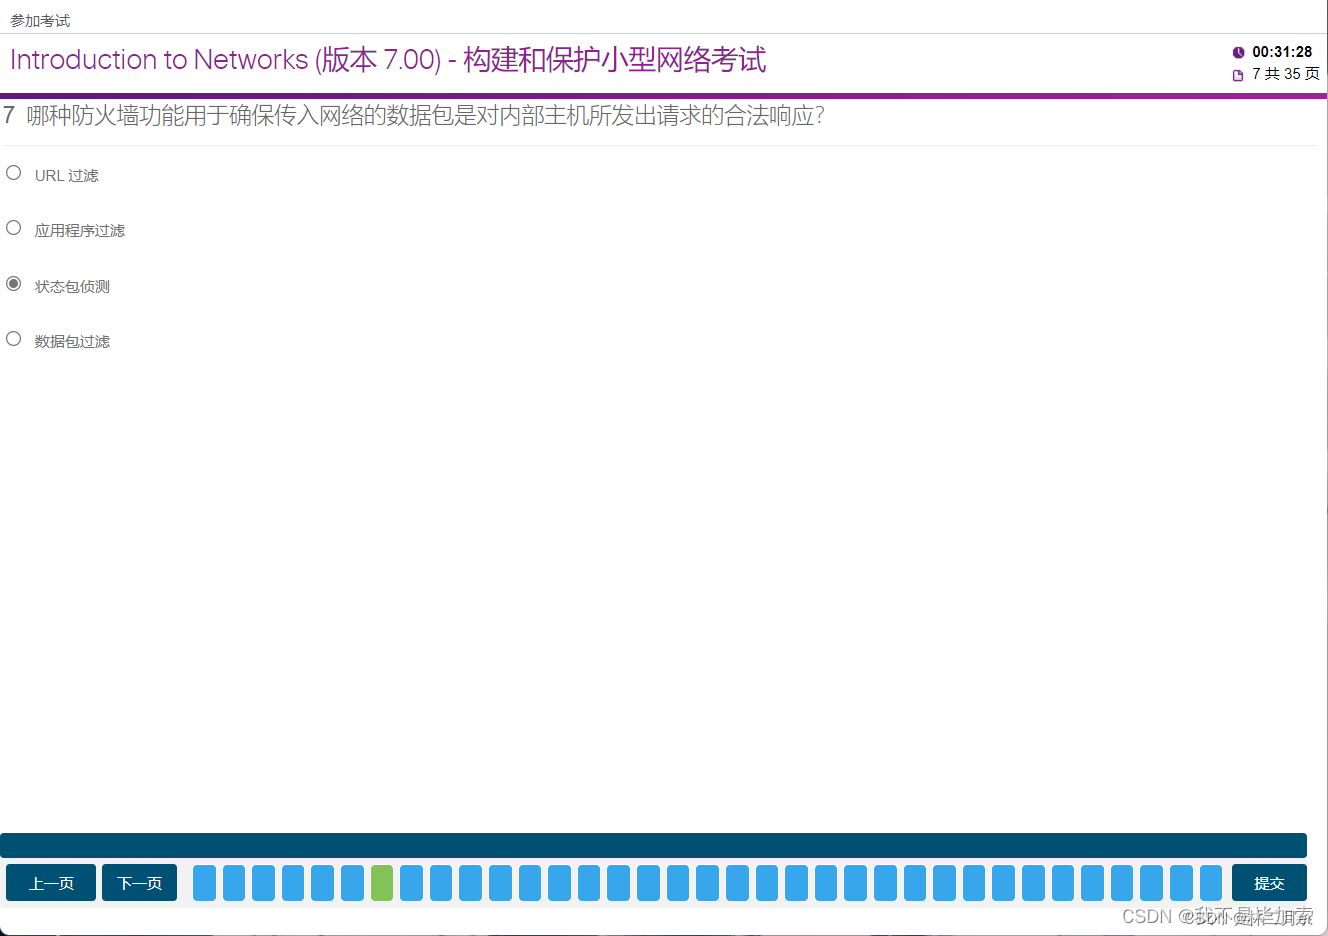Click the exam title 'Introduction to Networks' heading
Viewport: 1328px width, 936px height.
point(388,60)
